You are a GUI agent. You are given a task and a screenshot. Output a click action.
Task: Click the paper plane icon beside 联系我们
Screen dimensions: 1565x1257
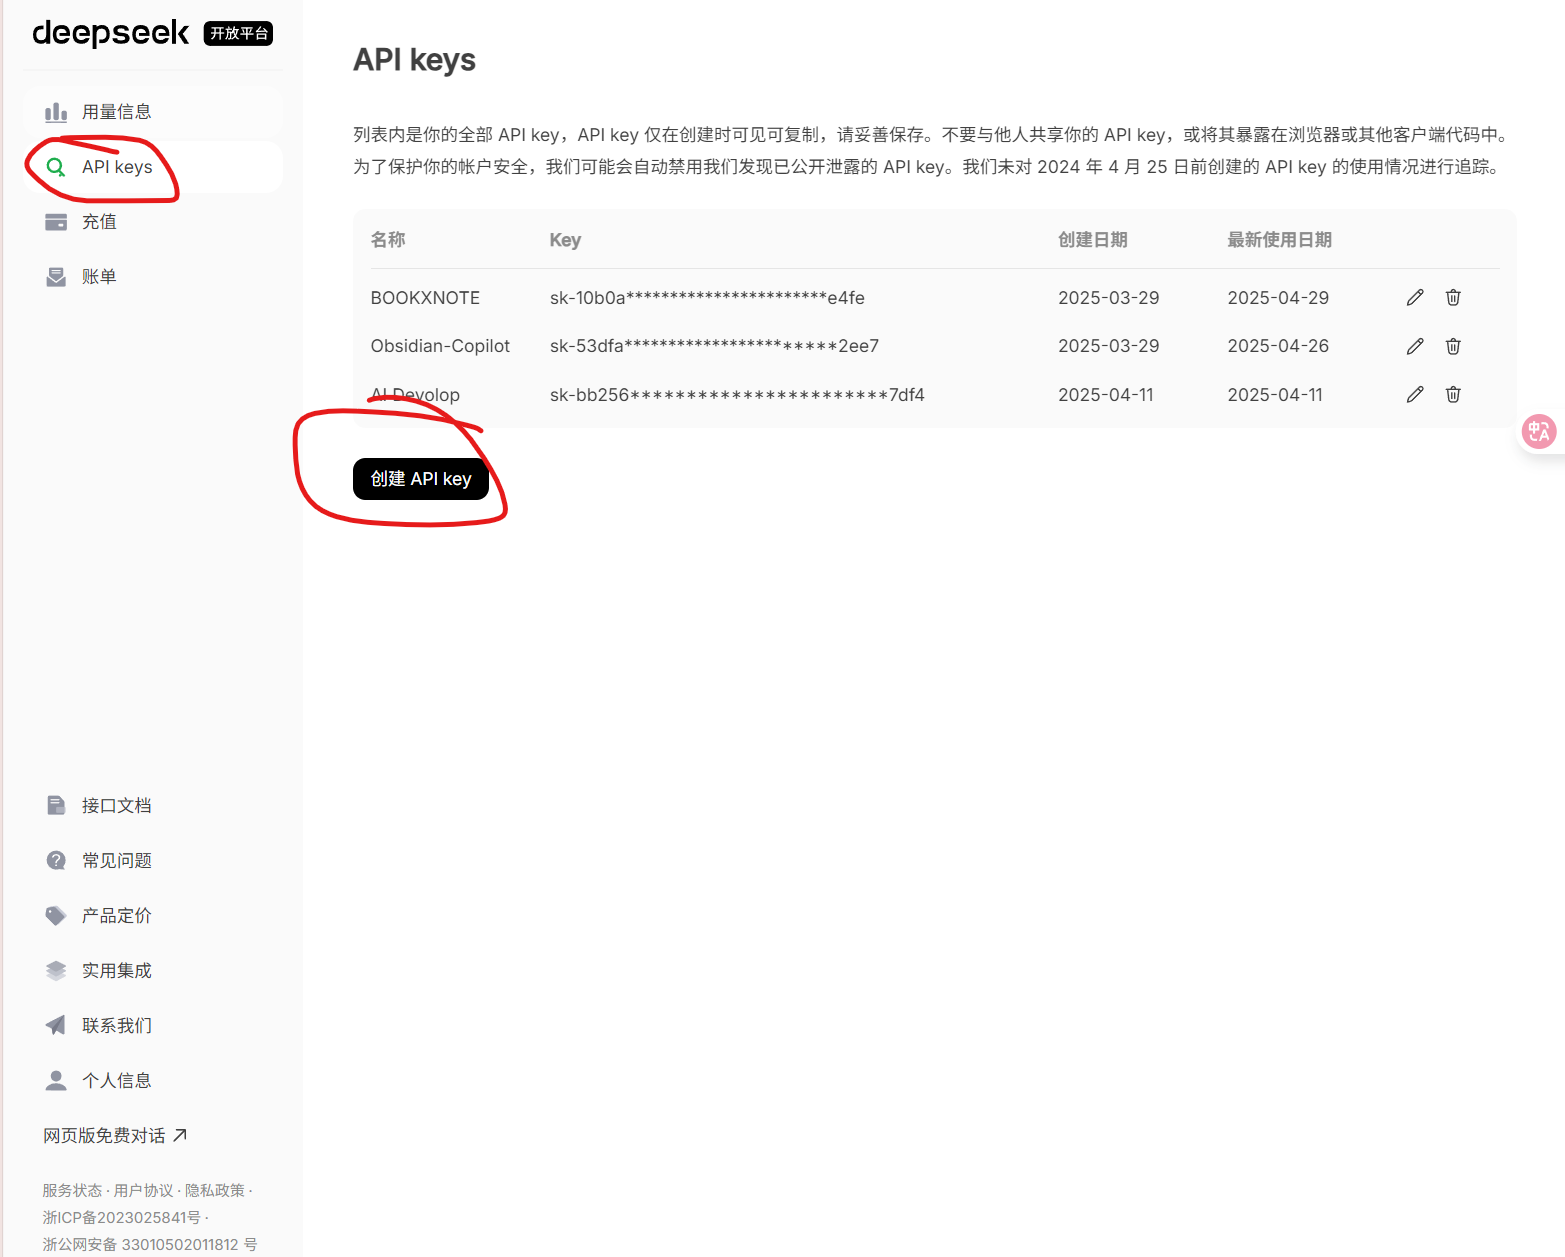tap(56, 1025)
